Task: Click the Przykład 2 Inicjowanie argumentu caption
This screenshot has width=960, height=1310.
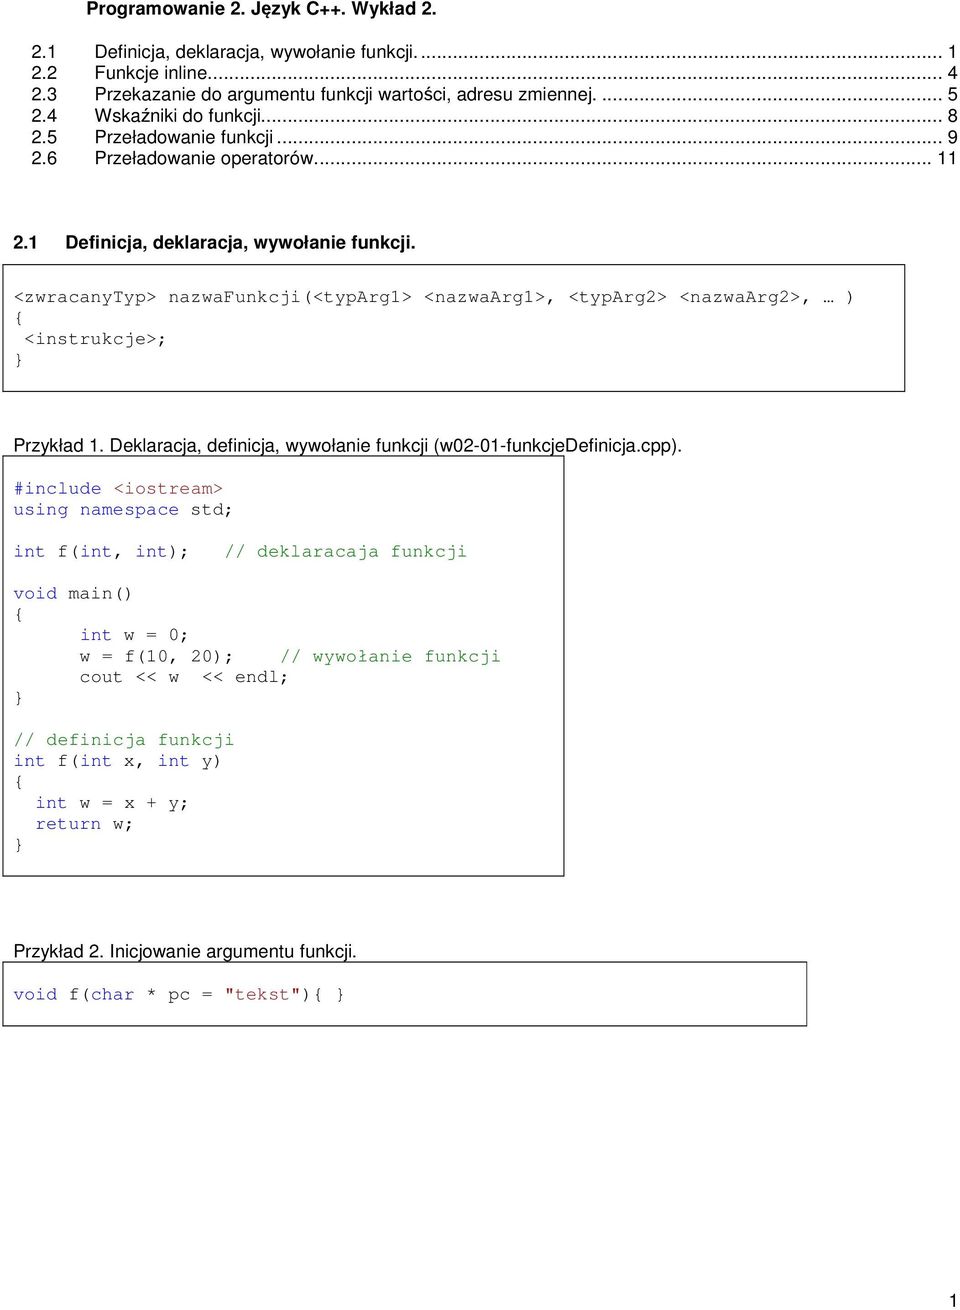Action: click(x=185, y=951)
